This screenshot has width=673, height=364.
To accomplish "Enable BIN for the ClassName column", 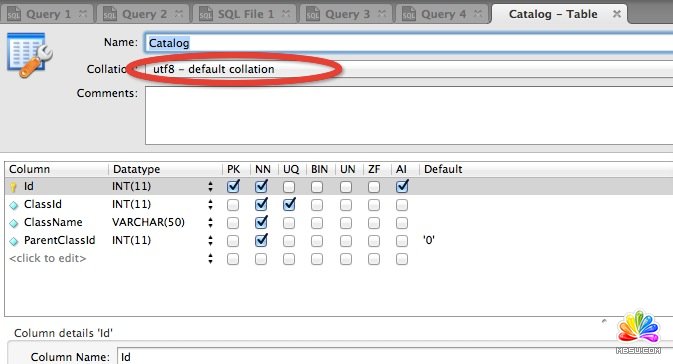I will (x=317, y=223).
